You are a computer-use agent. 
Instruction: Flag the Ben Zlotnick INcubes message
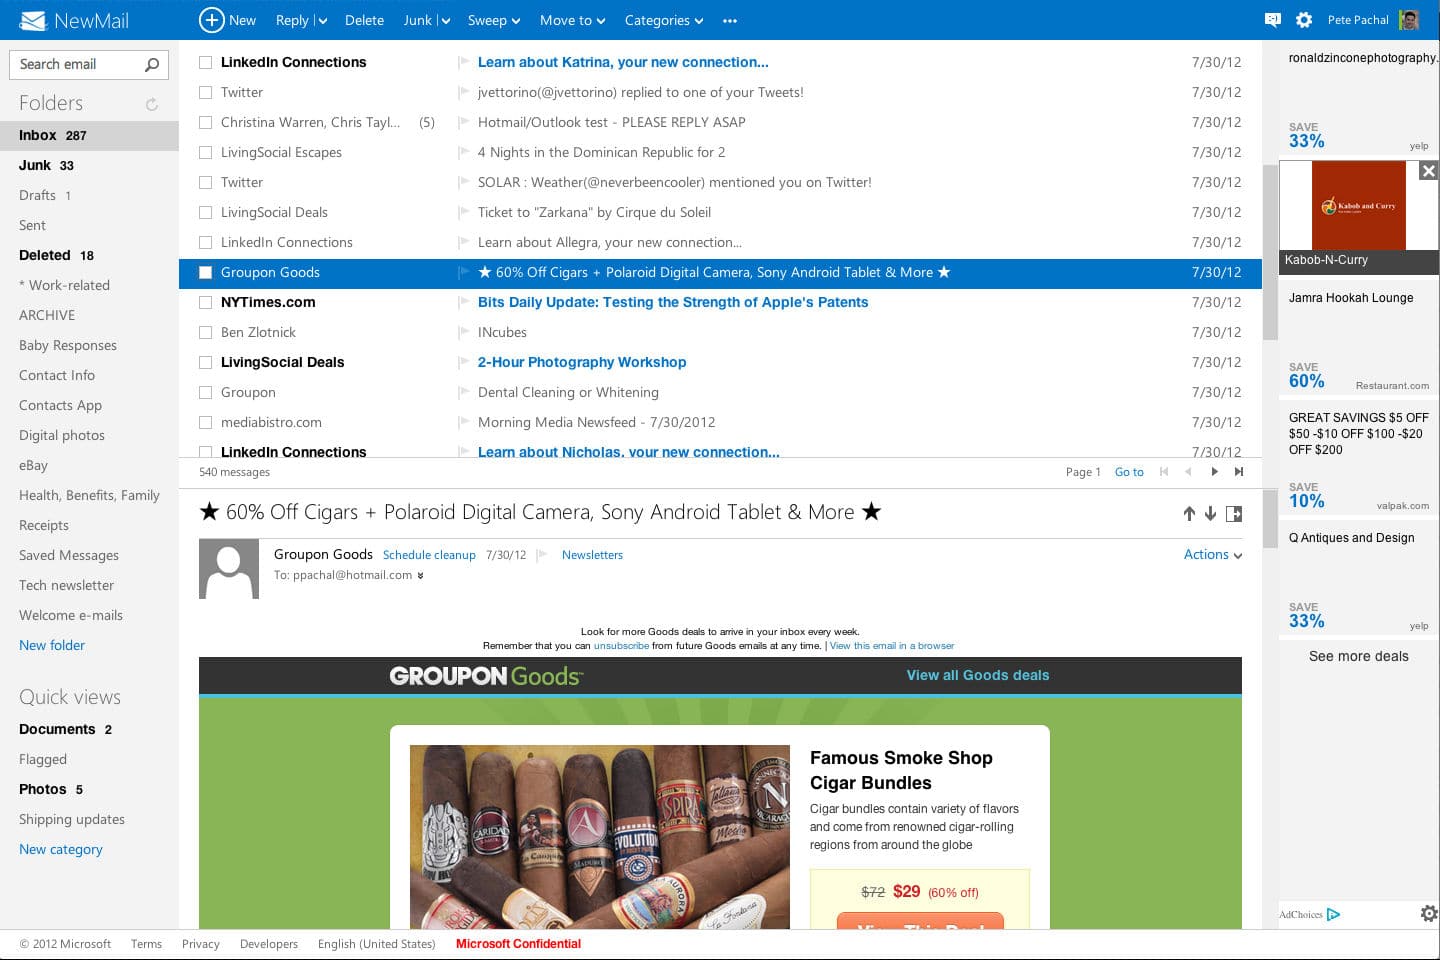click(464, 332)
